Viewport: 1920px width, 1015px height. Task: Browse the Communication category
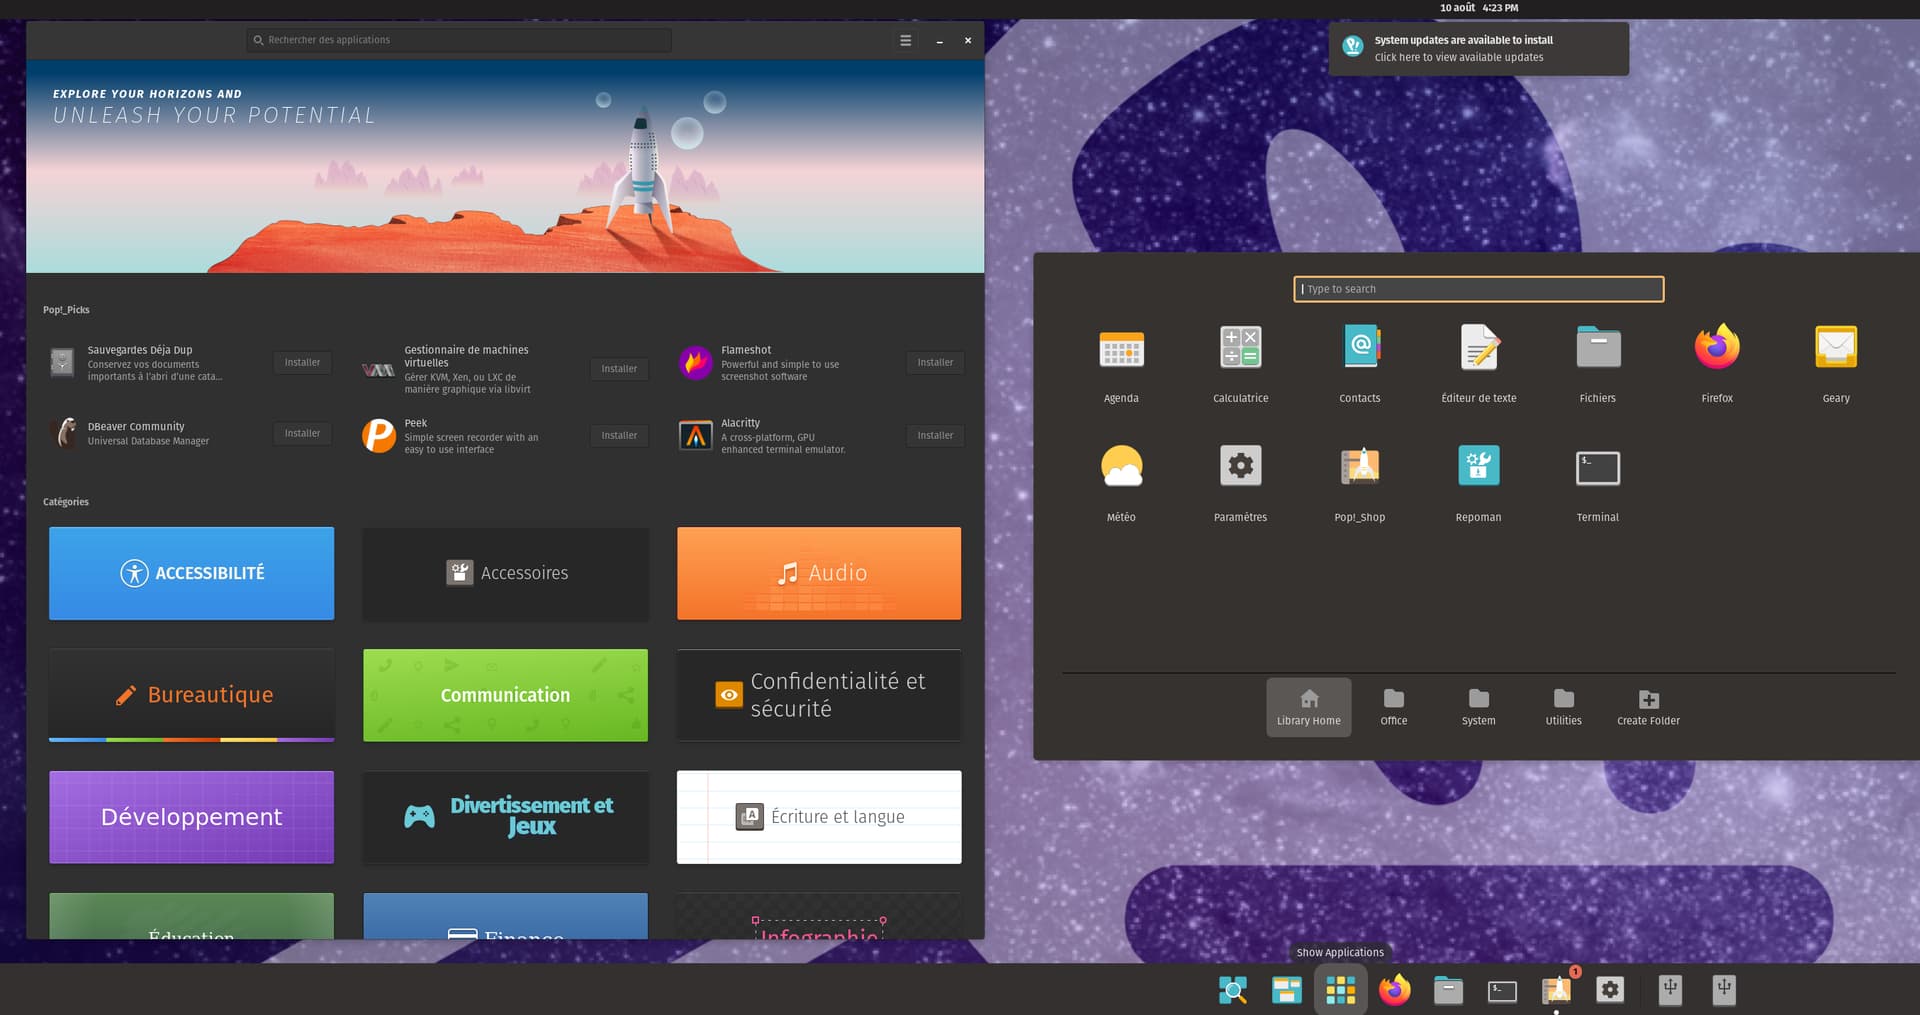click(505, 695)
